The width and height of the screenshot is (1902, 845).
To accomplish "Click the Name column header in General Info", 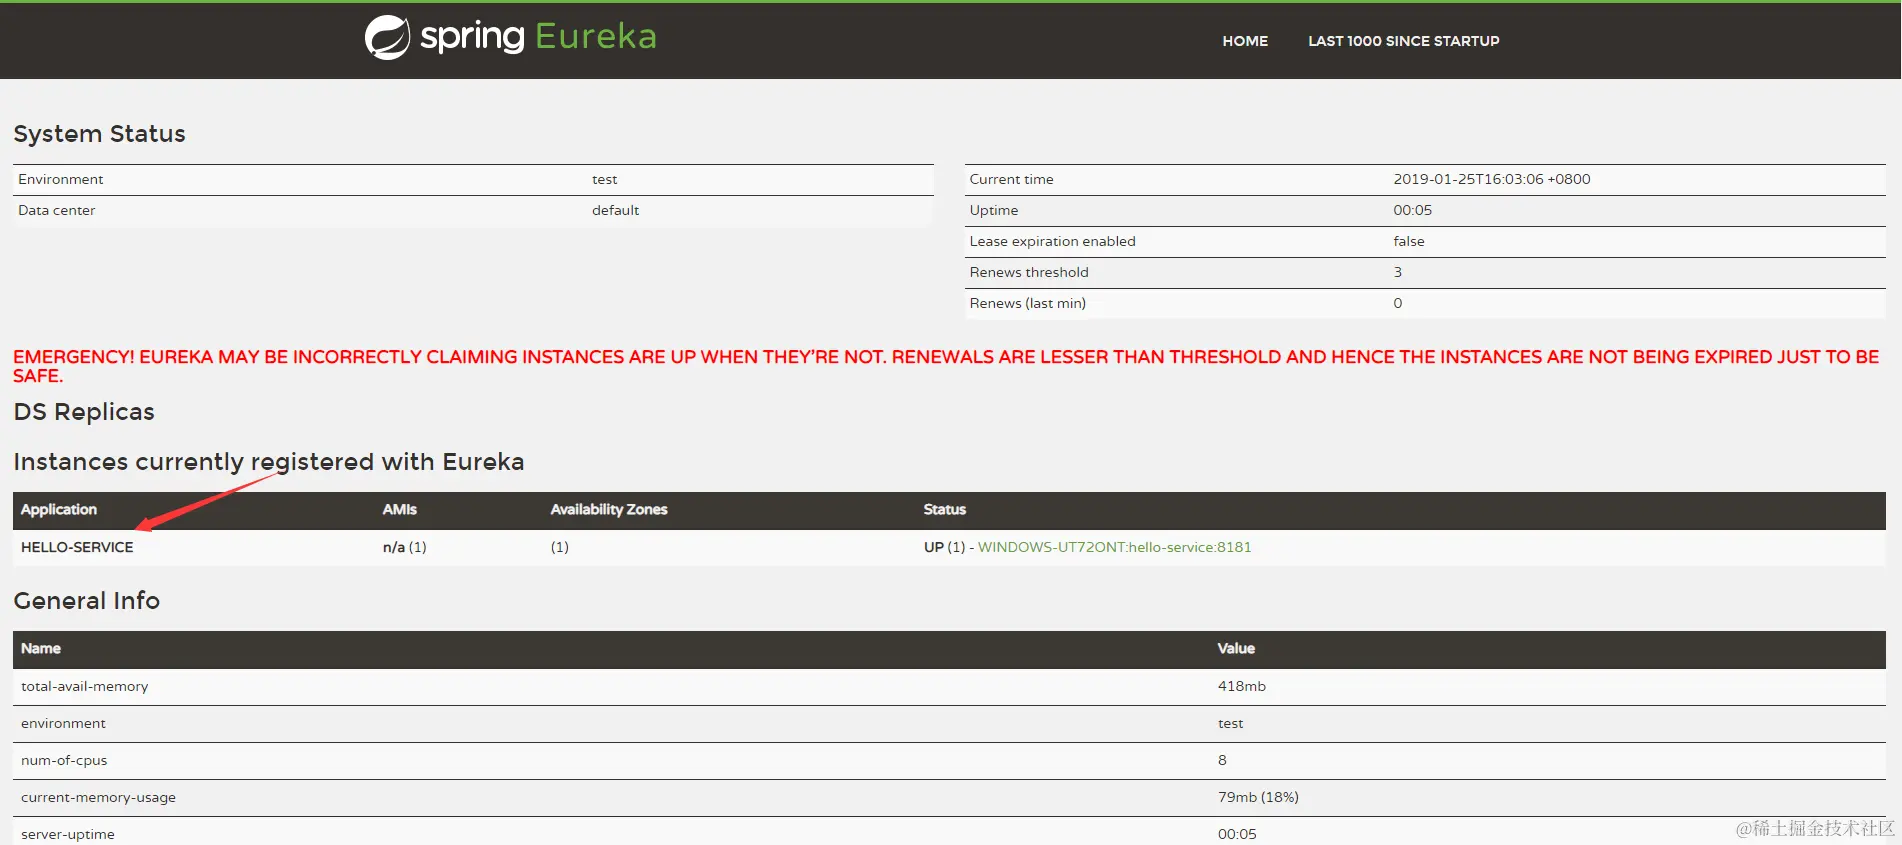I will [41, 648].
